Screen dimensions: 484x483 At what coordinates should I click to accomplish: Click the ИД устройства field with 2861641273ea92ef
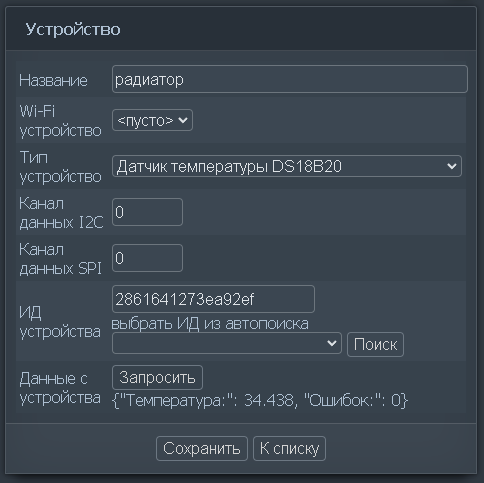tap(213, 299)
